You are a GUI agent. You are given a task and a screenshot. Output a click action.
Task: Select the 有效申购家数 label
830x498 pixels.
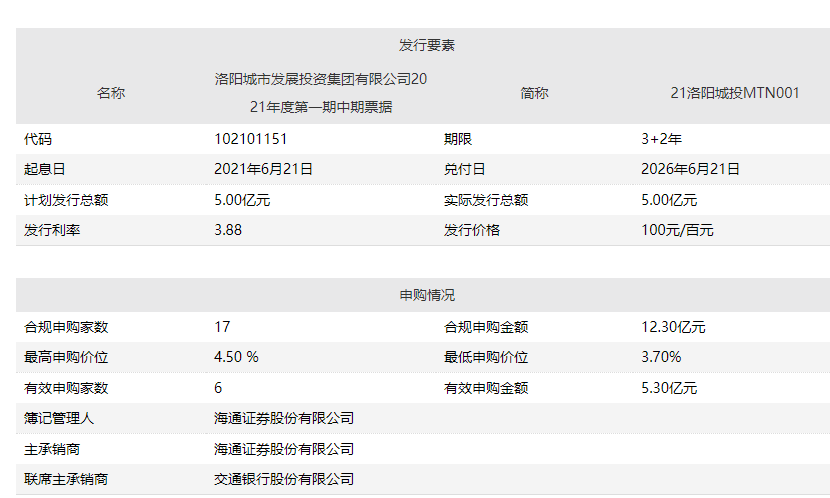pos(66,388)
